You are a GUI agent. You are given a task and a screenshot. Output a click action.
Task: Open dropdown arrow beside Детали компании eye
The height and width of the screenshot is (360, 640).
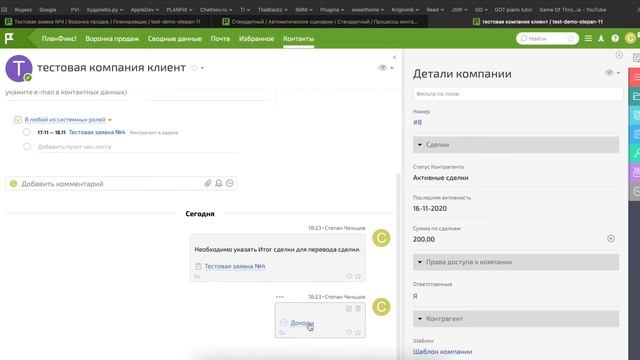click(618, 73)
